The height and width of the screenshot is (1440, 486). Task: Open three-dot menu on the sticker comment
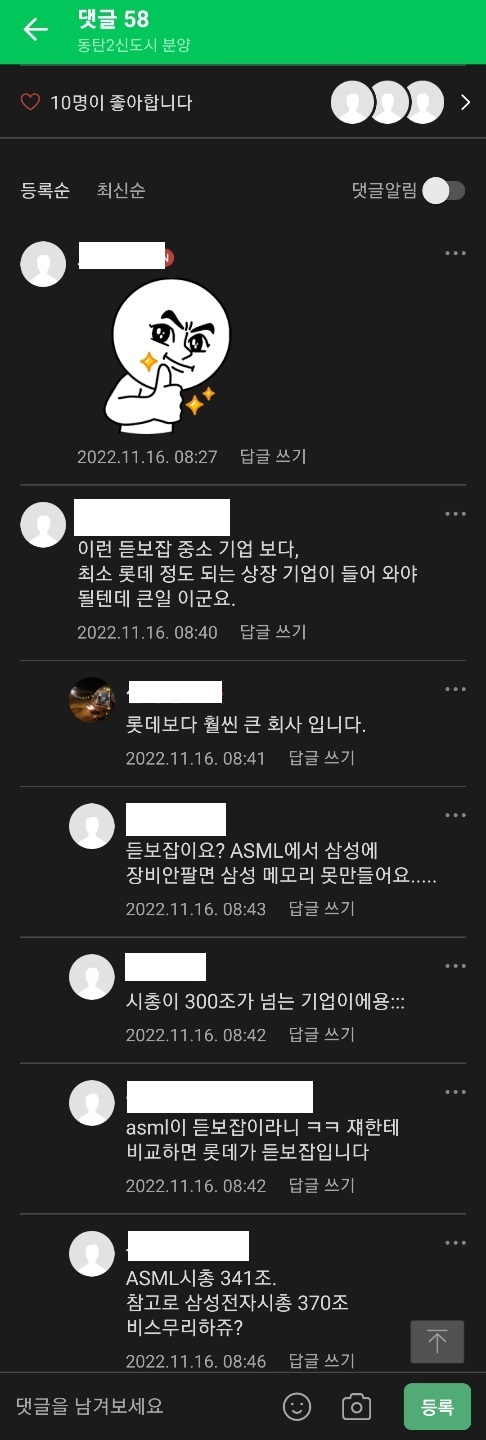coord(455,254)
